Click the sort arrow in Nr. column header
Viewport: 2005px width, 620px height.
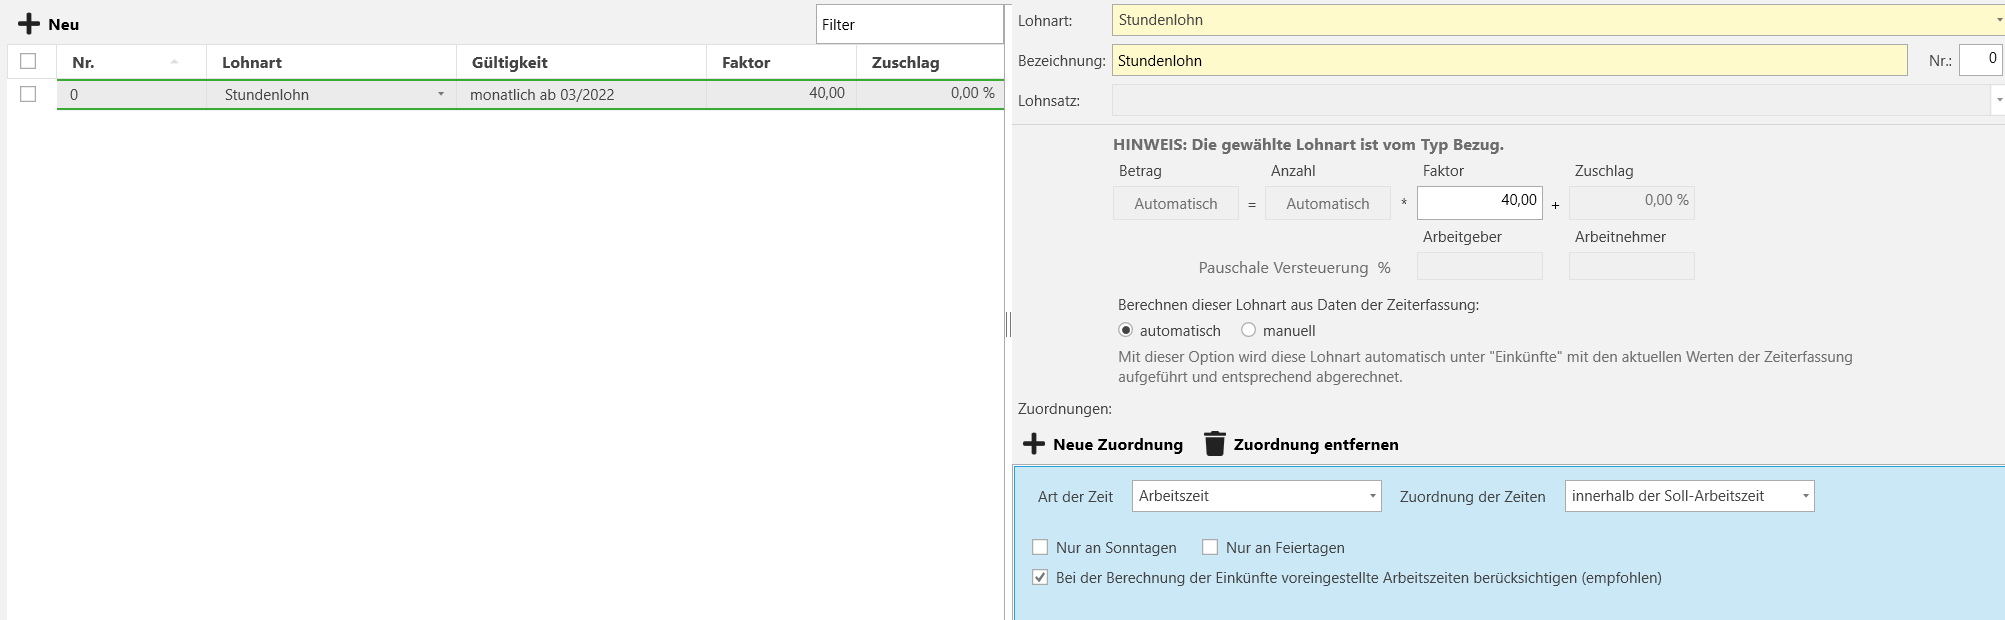174,62
